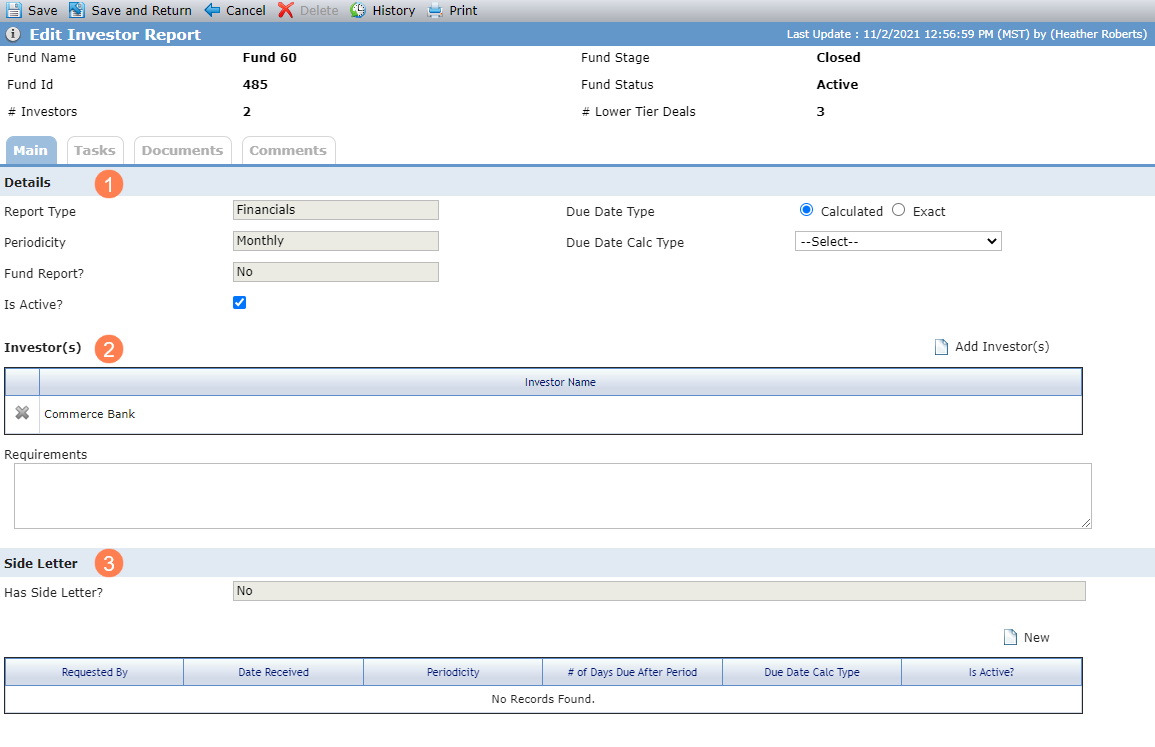
Task: Click the Periodicity Monthly field
Action: click(336, 241)
